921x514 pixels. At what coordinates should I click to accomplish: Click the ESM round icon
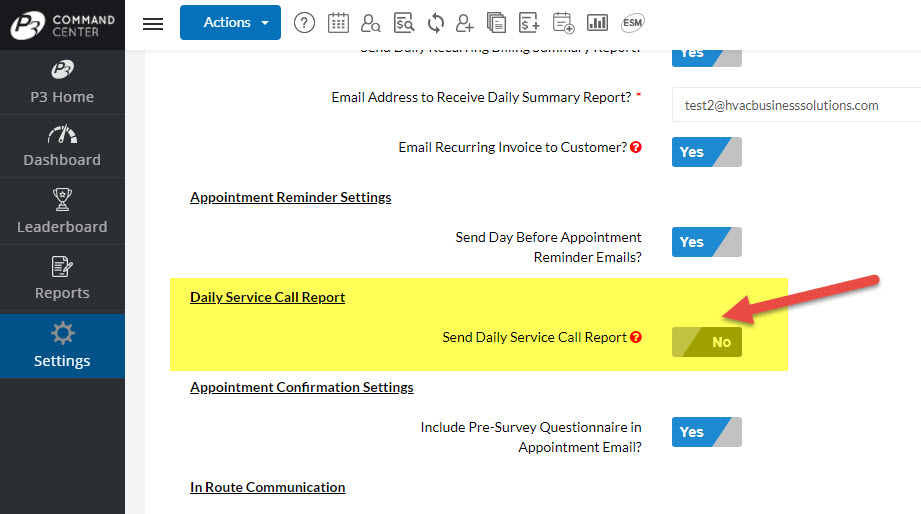[632, 23]
